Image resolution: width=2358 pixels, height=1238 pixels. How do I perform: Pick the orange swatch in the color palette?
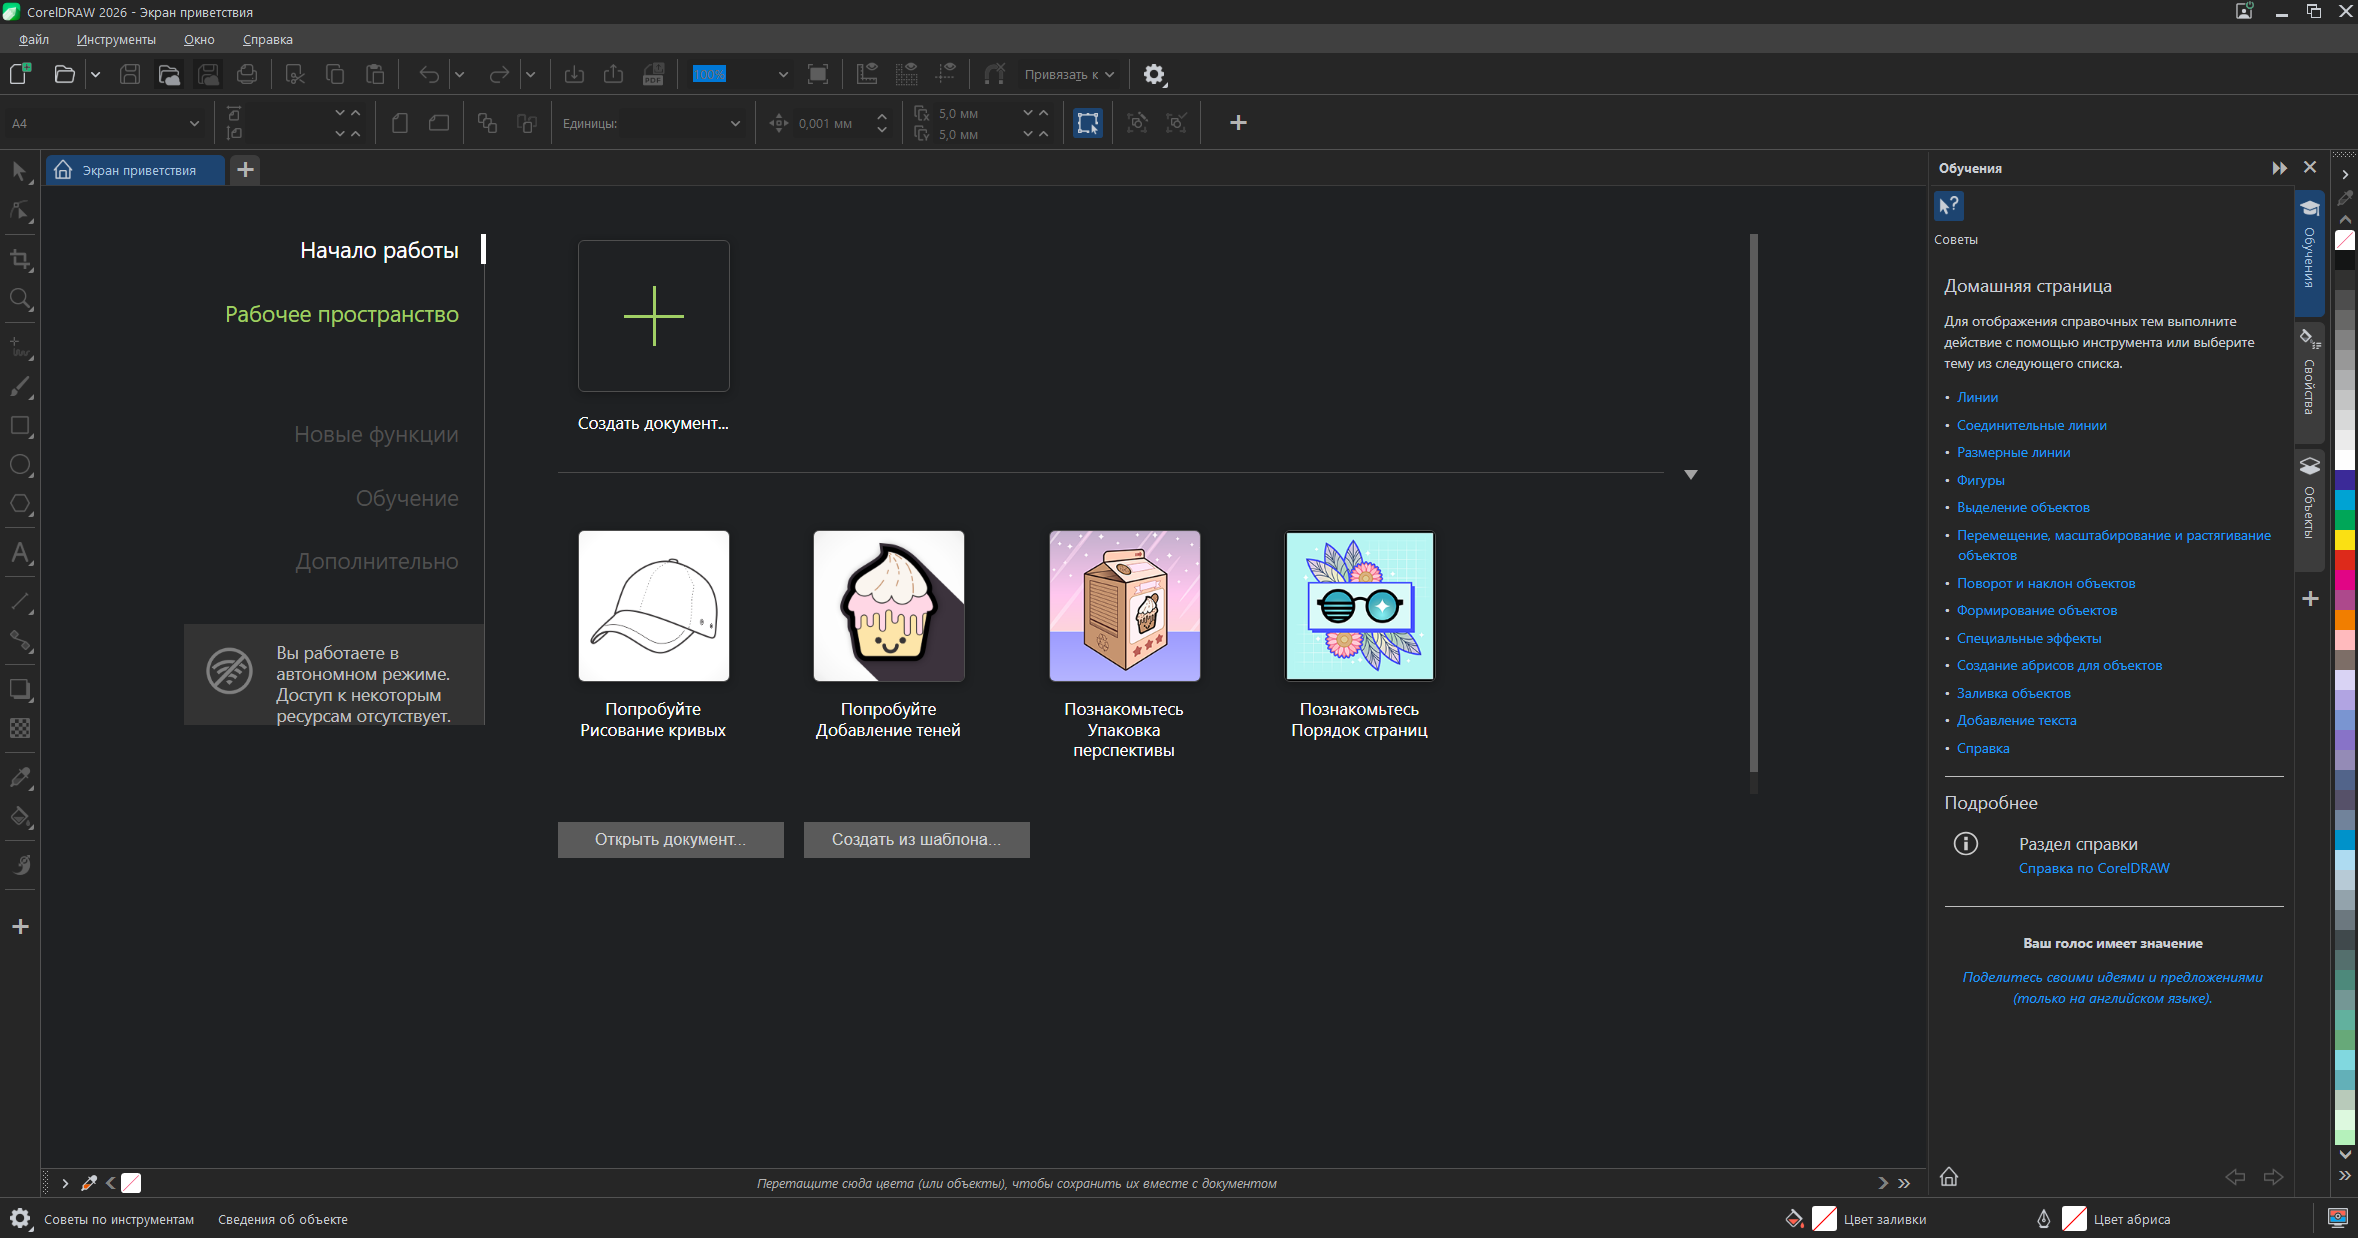click(2345, 620)
